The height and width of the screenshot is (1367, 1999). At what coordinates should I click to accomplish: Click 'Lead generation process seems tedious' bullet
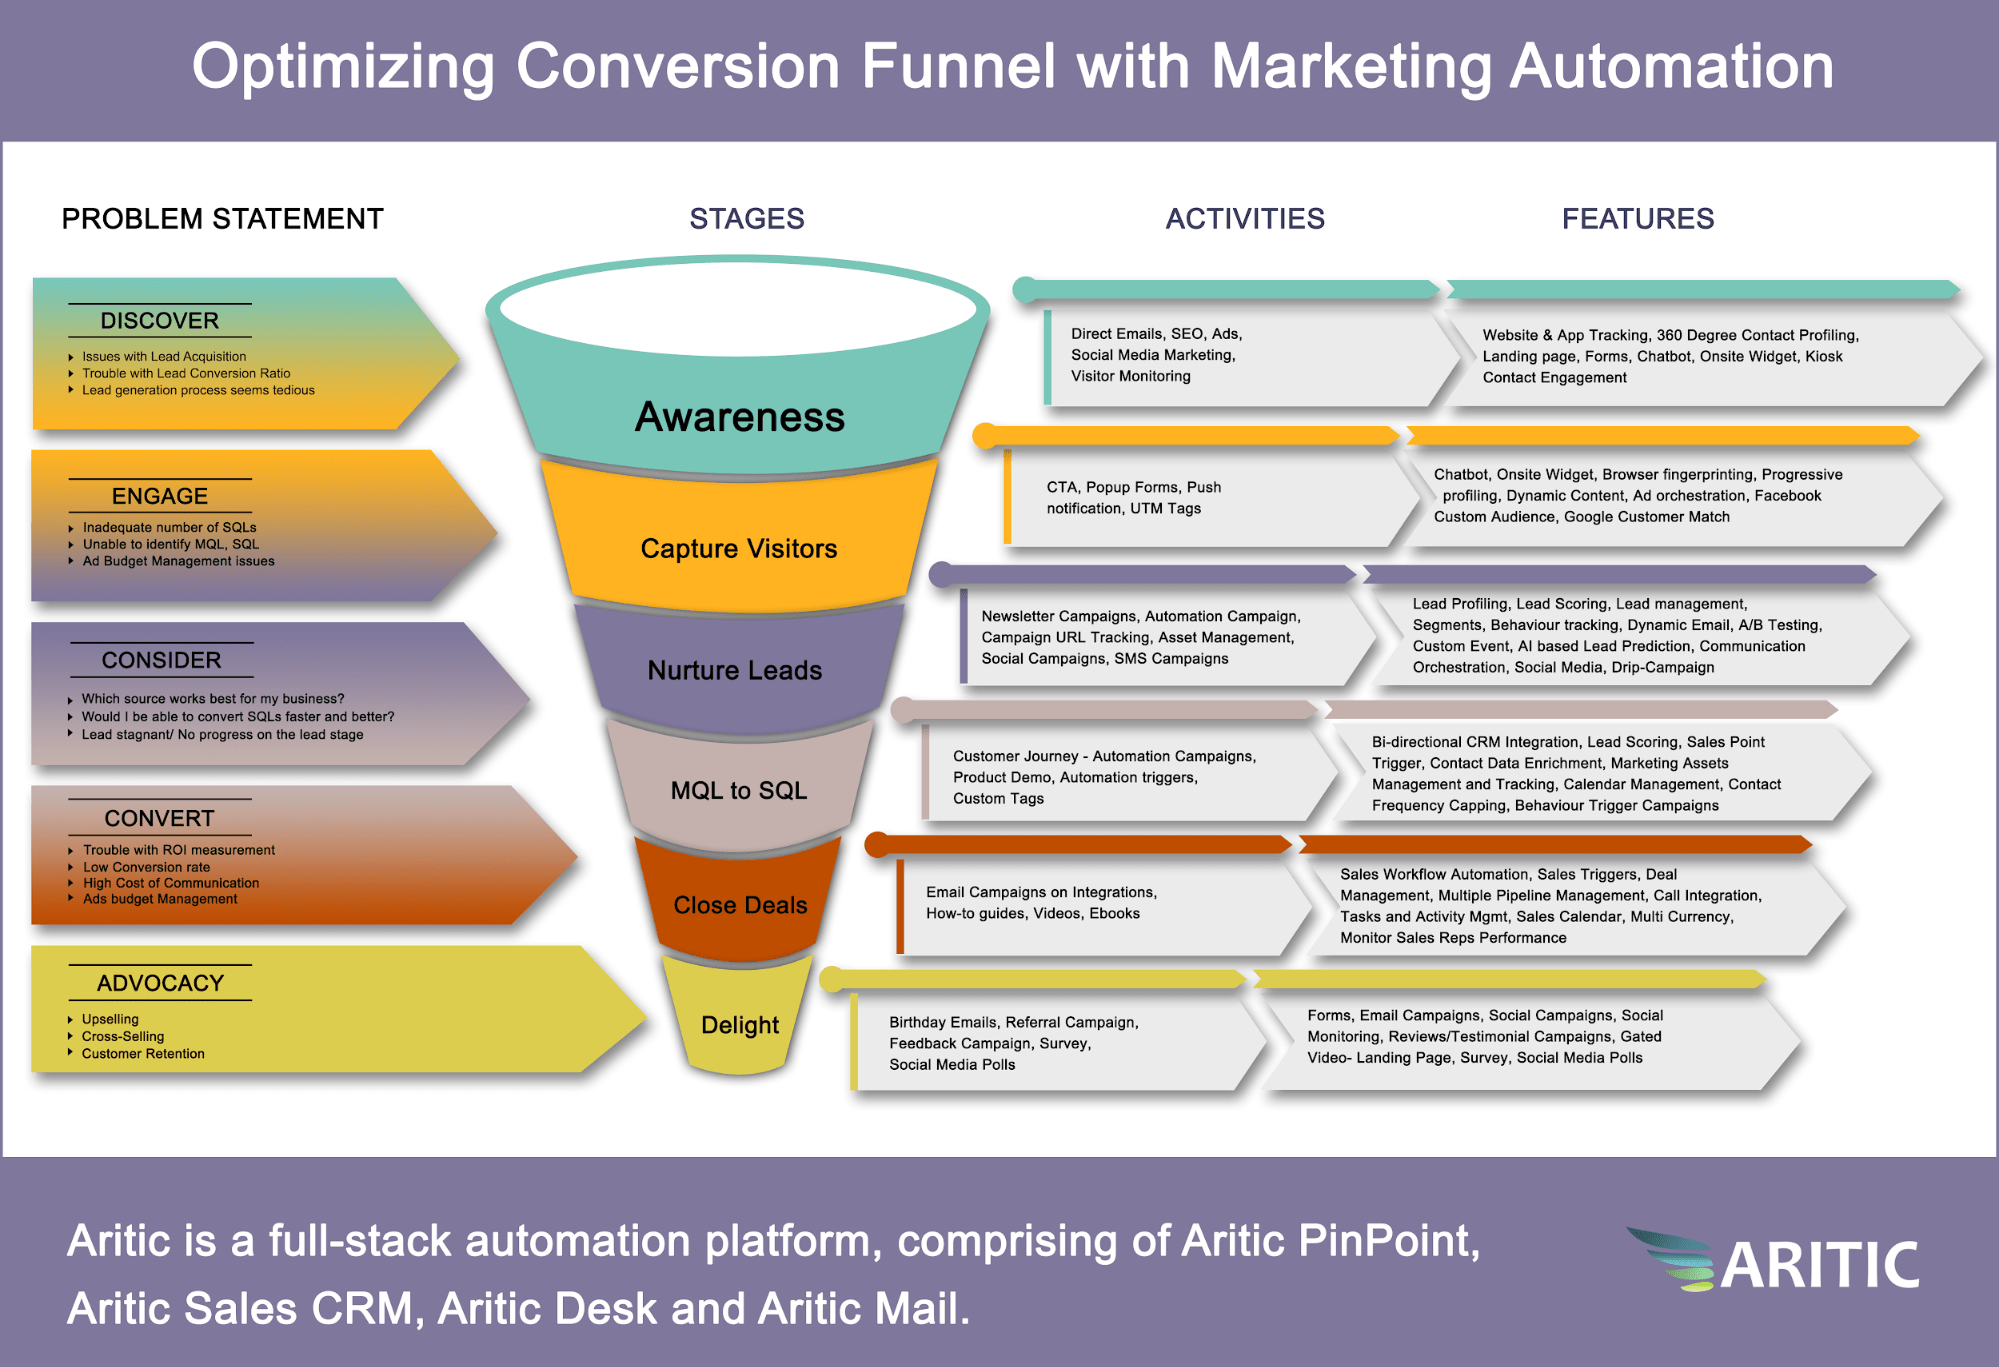point(198,390)
